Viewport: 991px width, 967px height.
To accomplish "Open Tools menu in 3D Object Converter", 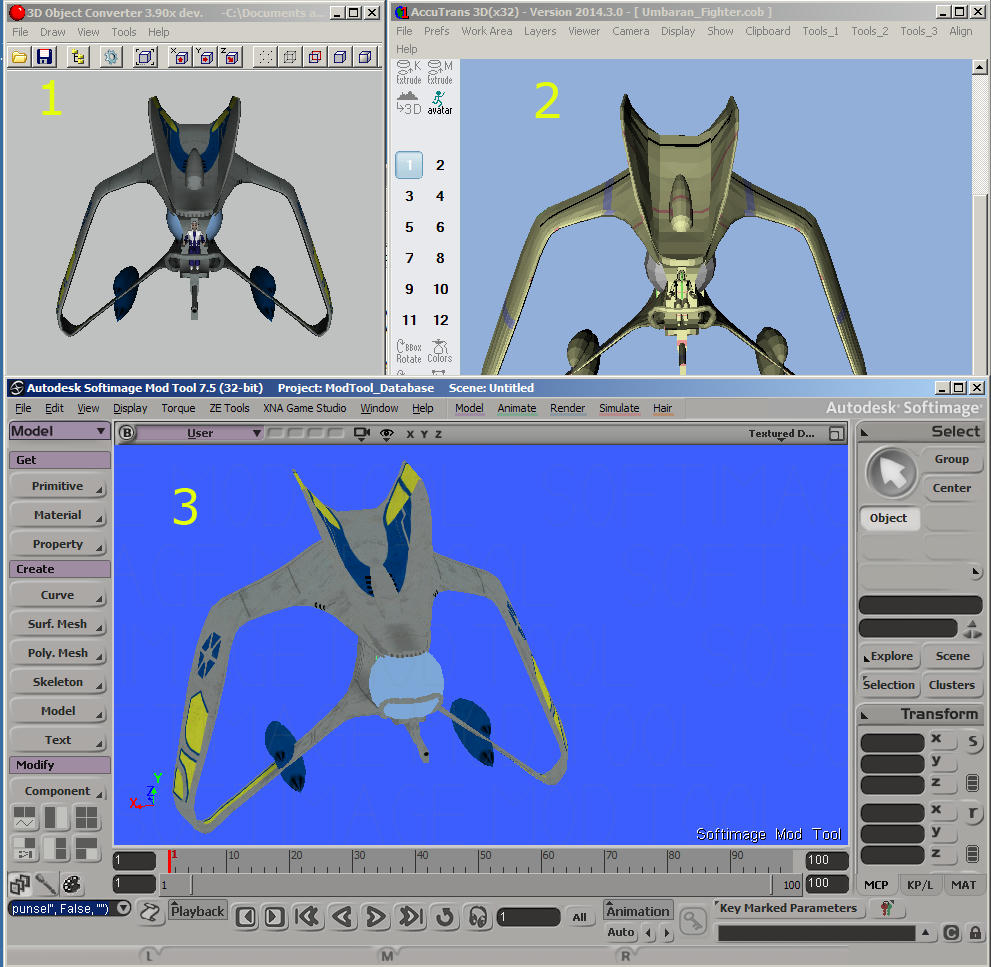I will 123,32.
